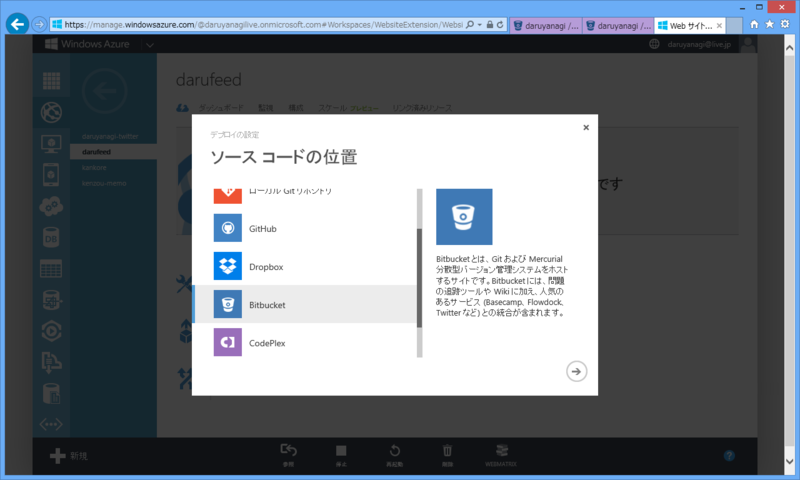Image resolution: width=800 pixels, height=480 pixels.
Task: Open Networks arrows icon in sidebar
Action: pyautogui.click(x=51, y=424)
